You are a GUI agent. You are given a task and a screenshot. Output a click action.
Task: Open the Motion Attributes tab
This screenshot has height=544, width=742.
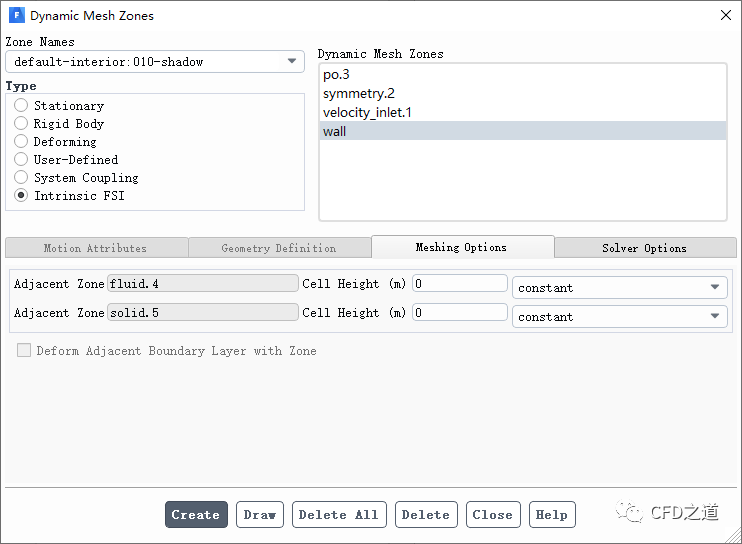(x=95, y=248)
